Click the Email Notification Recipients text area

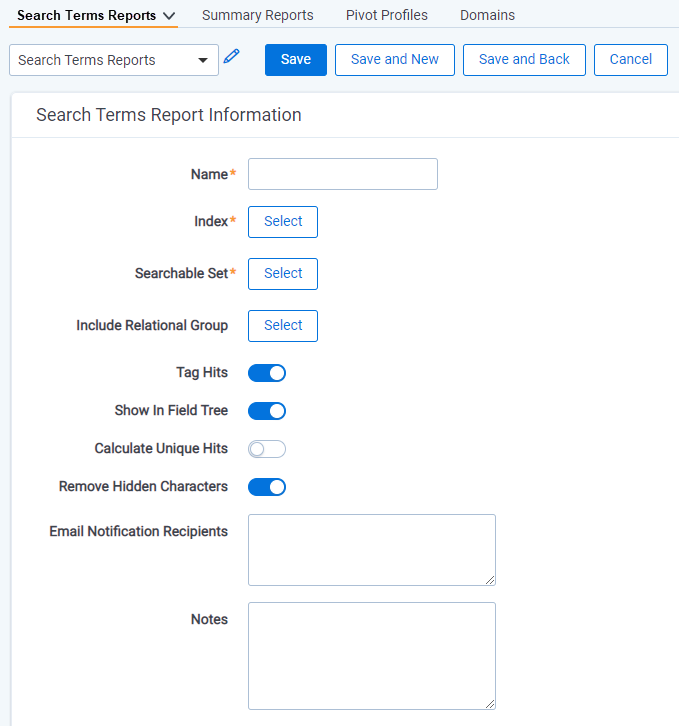click(x=372, y=550)
